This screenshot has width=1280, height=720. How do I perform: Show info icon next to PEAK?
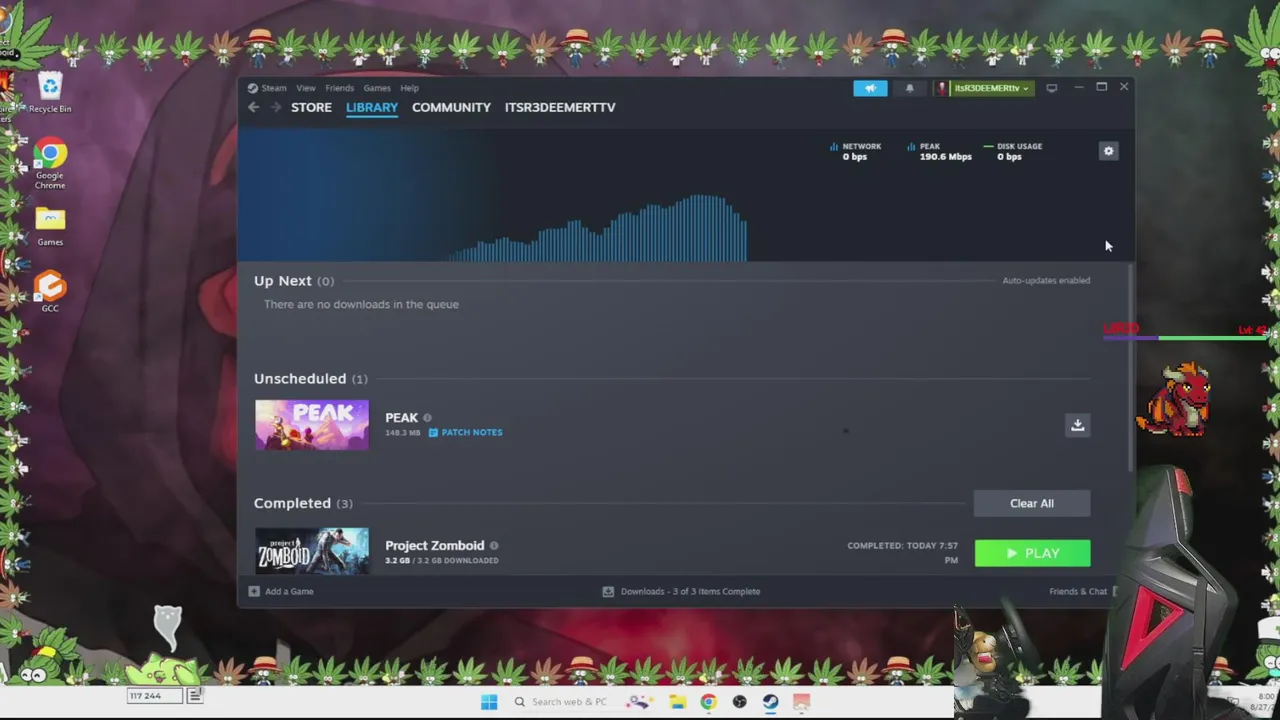[x=427, y=418]
